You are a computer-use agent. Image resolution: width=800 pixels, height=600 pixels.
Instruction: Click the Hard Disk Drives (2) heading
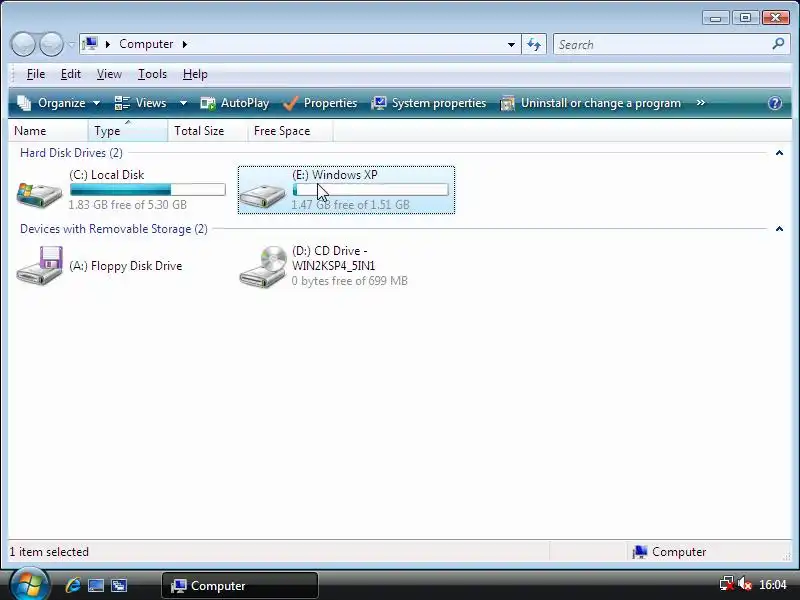coord(71,153)
